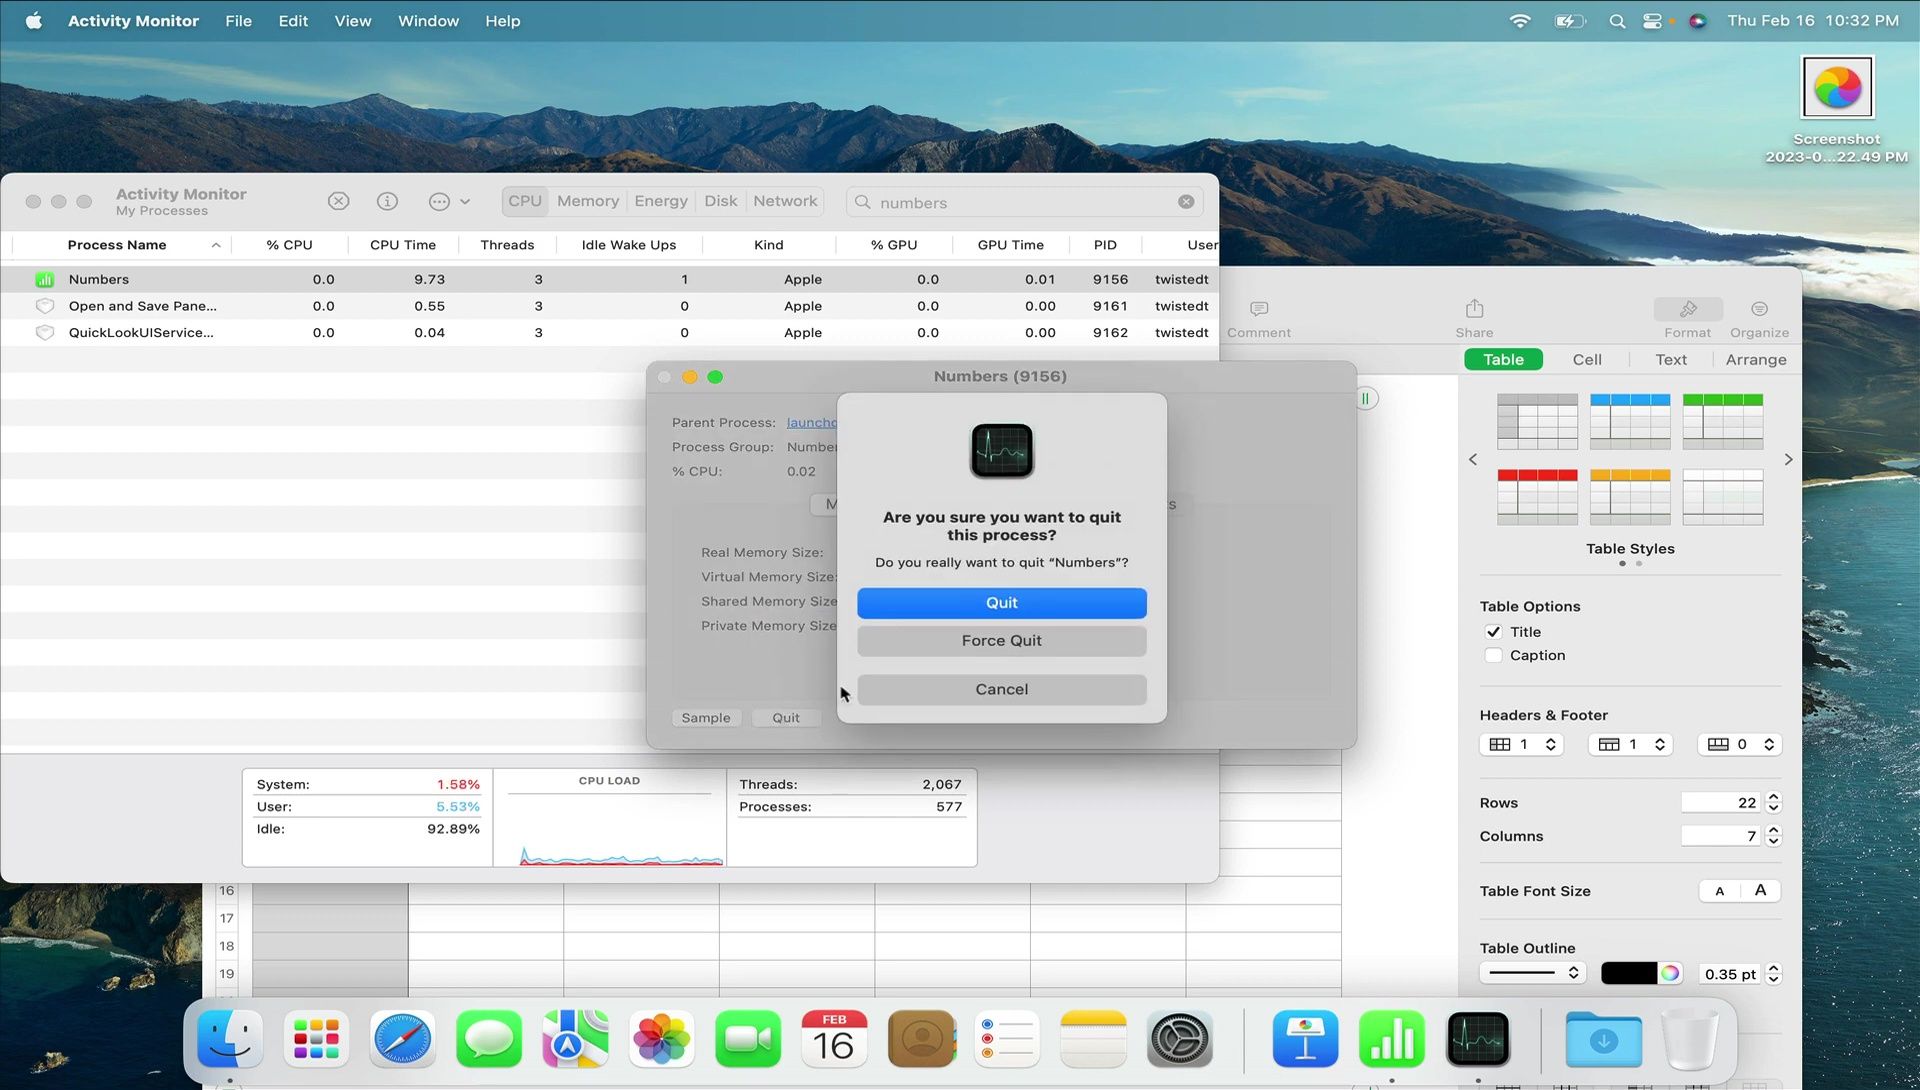
Task: Click the Share icon in Numbers toolbar
Action: pos(1474,309)
